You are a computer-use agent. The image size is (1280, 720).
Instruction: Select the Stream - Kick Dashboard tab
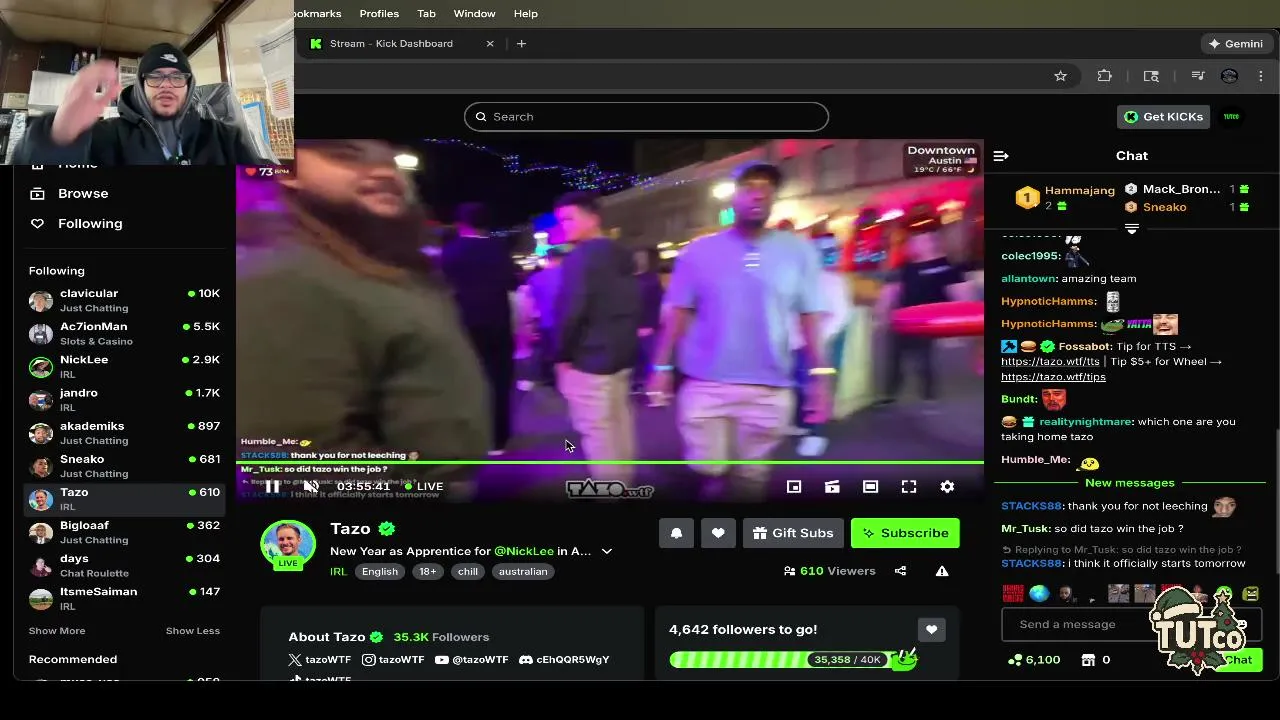click(x=400, y=43)
